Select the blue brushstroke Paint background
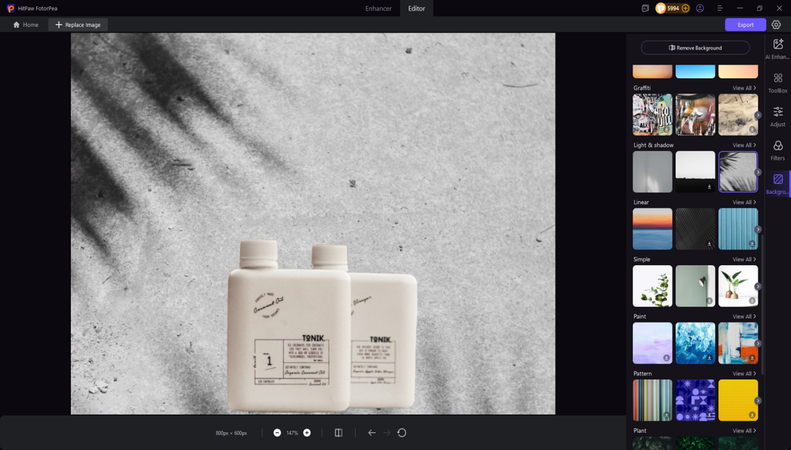The height and width of the screenshot is (450, 791). (x=695, y=343)
